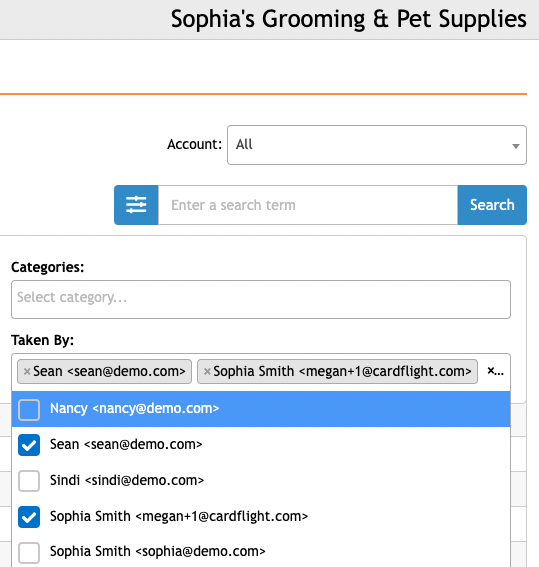Screen dimensions: 539x567
Task: Open the Account All combo box
Action: (x=377, y=145)
